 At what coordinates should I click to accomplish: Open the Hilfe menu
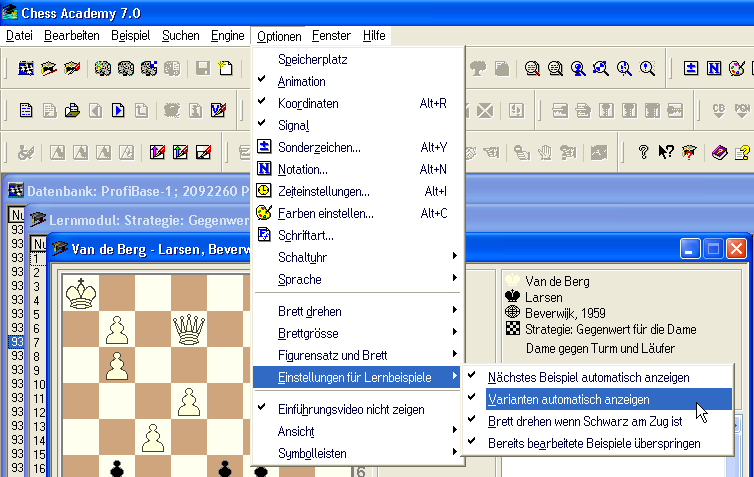click(374, 36)
